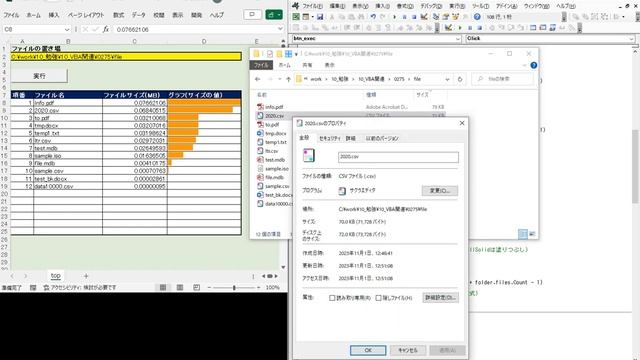Image resolution: width=640 pixels, height=360 pixels.
Task: Click the file name field in properties dialog
Action: 398,157
